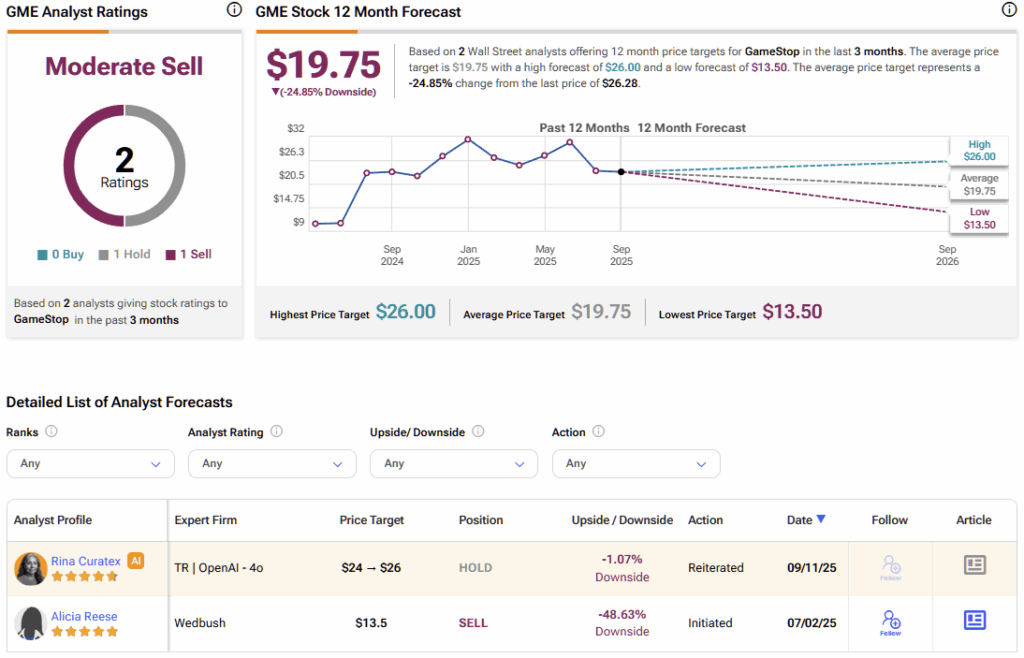Click the Expert Firm column header
Viewport: 1024px width, 658px height.
tap(206, 520)
